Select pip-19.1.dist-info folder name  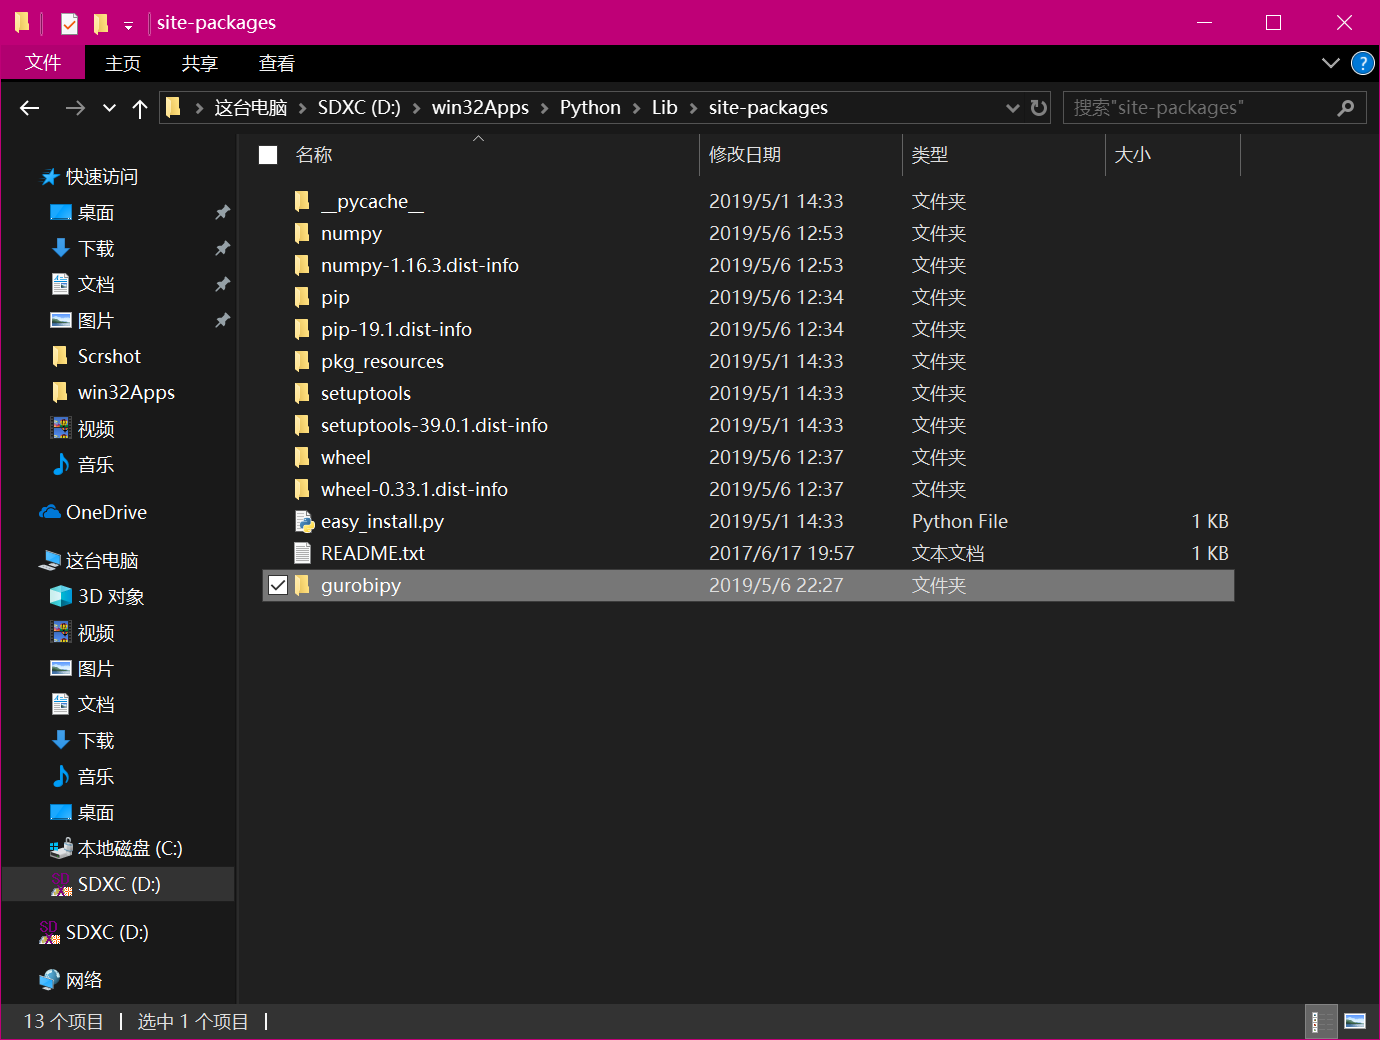point(396,329)
